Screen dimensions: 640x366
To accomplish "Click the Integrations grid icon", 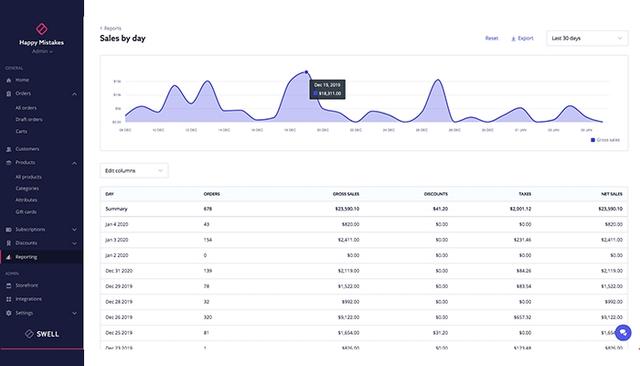I will [x=9, y=299].
